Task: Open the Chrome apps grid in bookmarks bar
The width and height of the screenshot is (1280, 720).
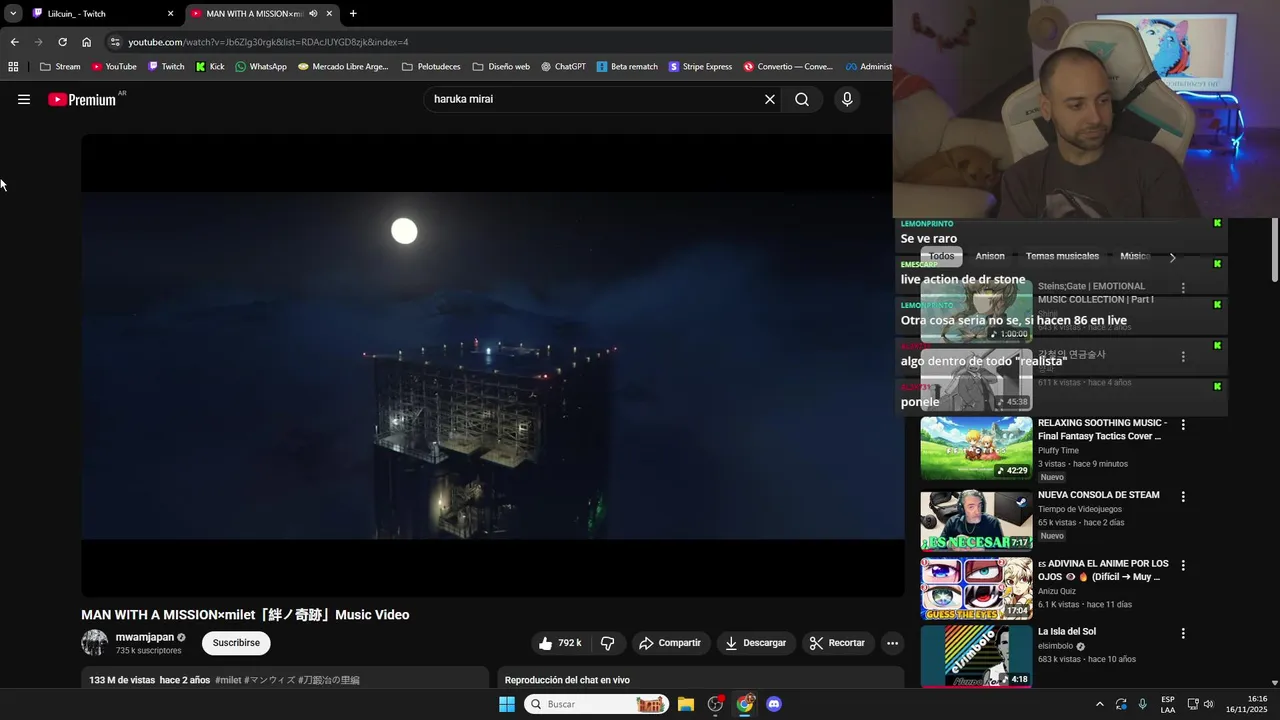Action: pos(13,67)
